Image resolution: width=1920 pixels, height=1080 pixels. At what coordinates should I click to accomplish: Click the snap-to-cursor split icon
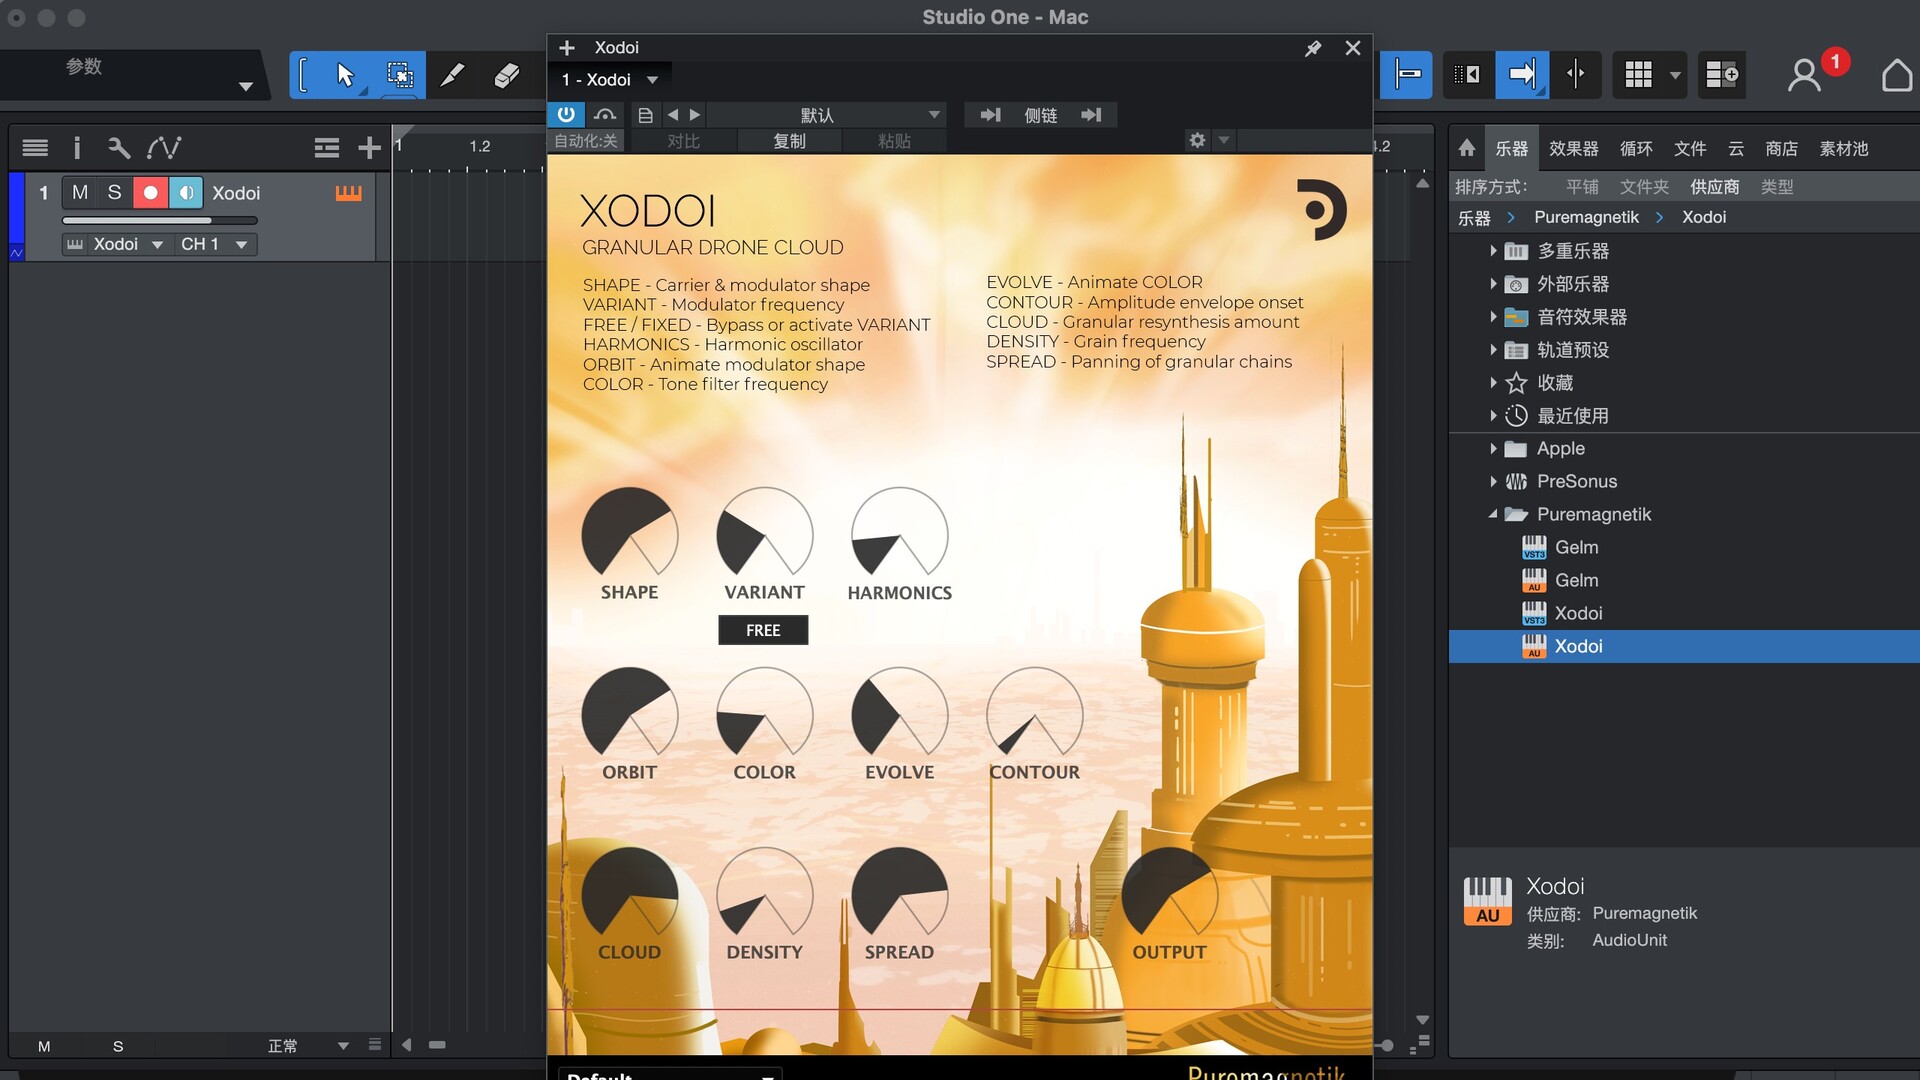(x=1576, y=75)
